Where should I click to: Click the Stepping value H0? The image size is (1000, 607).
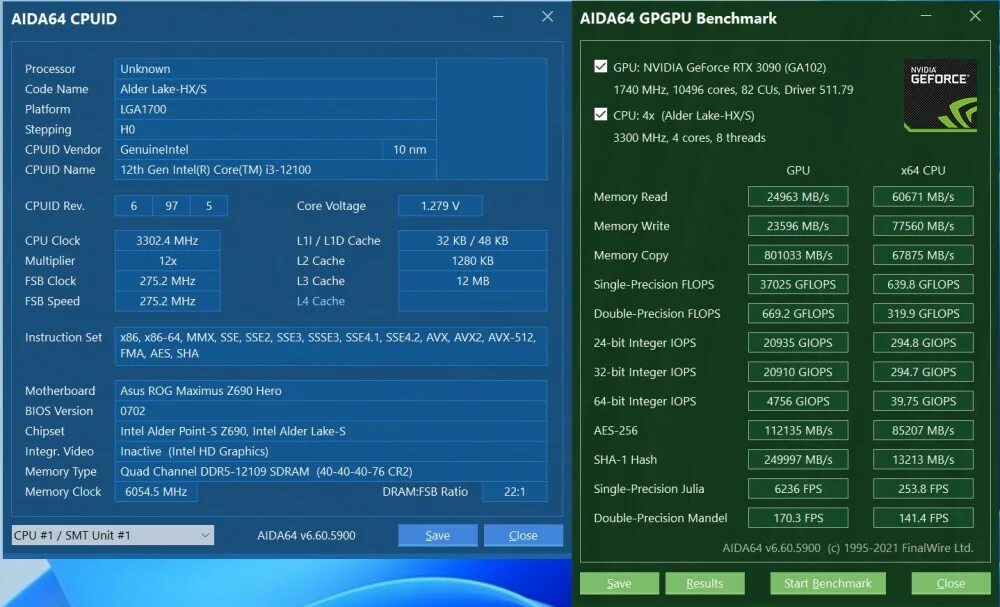pos(276,129)
